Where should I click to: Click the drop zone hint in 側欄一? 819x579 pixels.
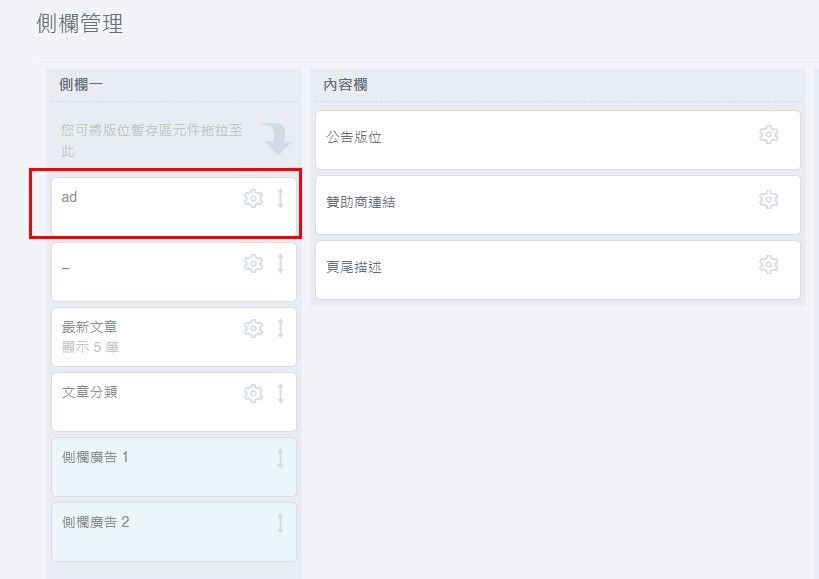coord(174,140)
